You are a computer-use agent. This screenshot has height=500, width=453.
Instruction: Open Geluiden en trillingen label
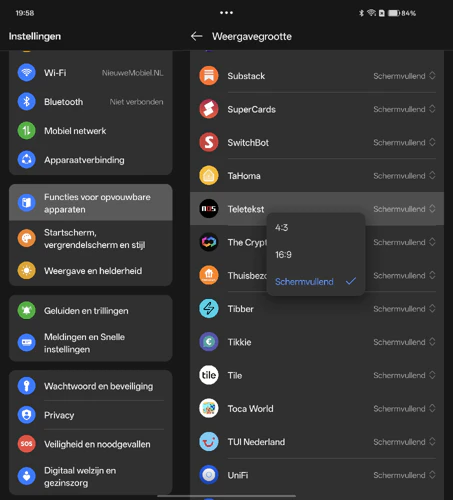tap(86, 311)
